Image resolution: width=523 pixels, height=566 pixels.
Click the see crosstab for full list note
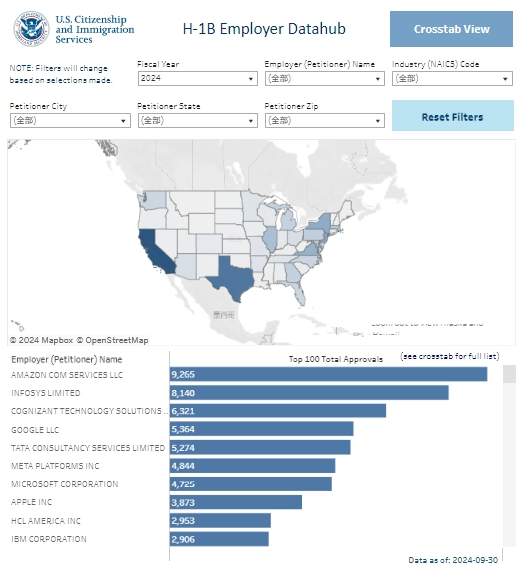click(450, 356)
